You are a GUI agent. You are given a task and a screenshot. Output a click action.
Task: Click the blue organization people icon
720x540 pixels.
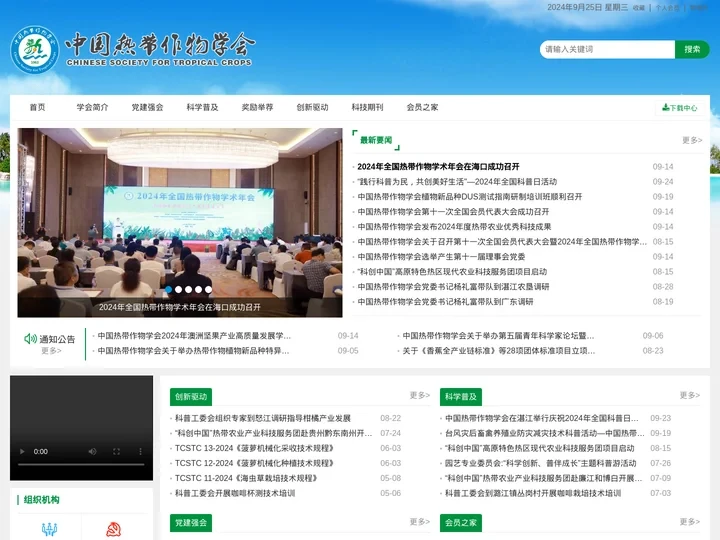coord(50,529)
